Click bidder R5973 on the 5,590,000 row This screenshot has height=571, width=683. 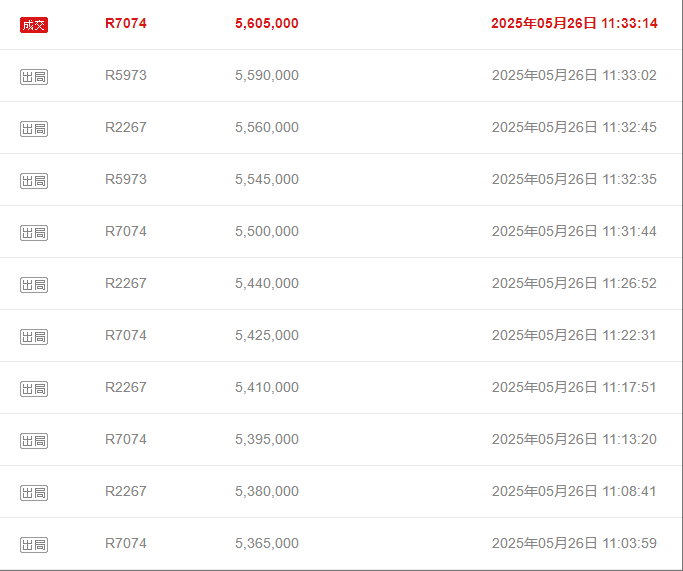[x=126, y=75]
